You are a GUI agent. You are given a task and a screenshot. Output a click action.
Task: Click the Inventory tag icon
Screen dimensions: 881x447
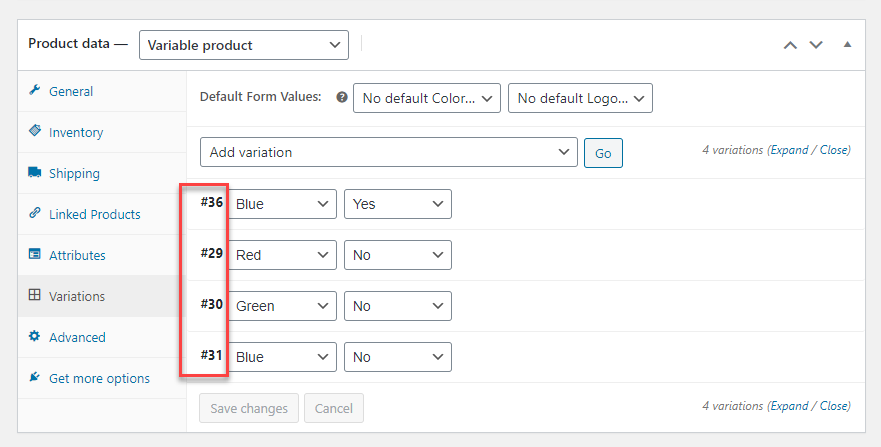click(35, 131)
